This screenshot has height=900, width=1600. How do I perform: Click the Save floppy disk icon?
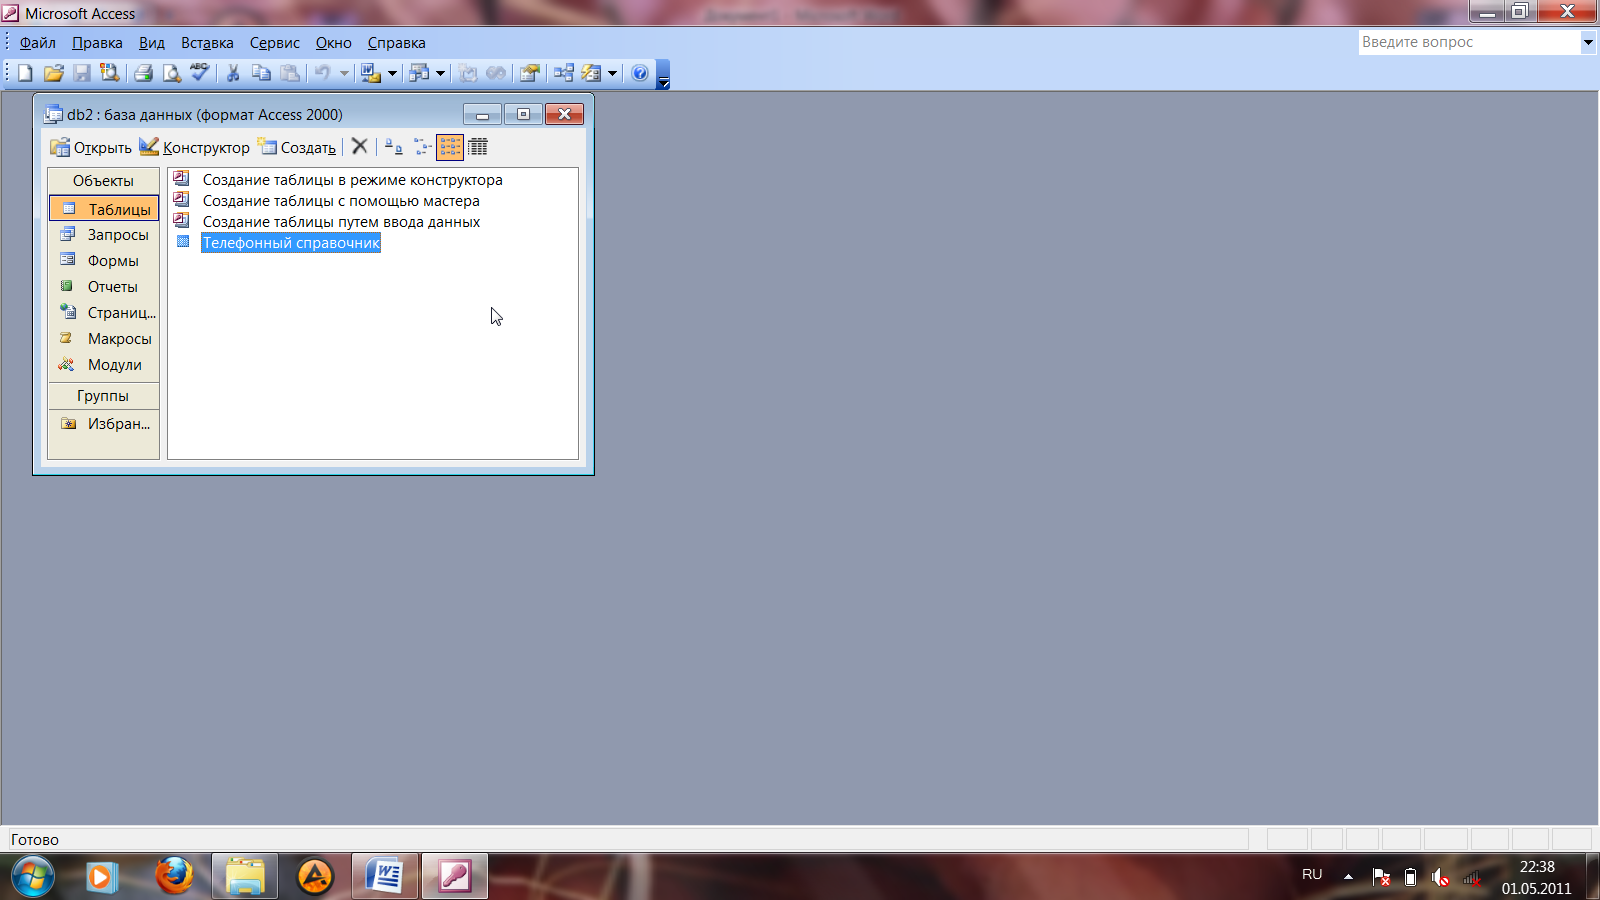tap(82, 73)
